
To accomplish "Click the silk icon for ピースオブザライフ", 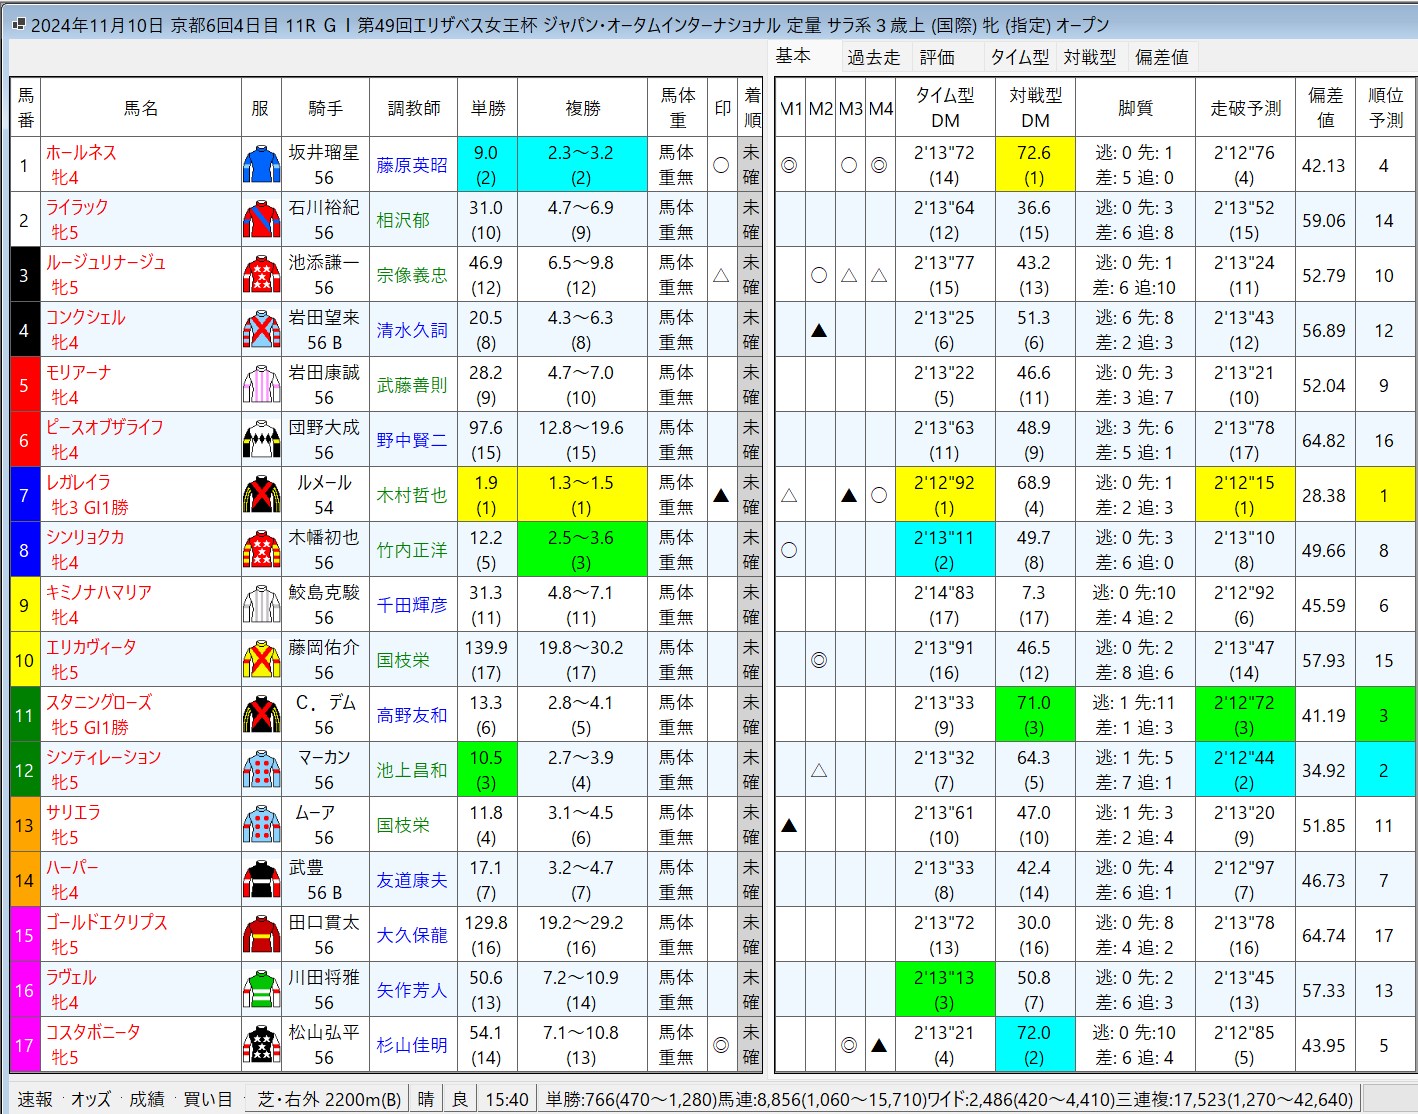I will pos(261,440).
